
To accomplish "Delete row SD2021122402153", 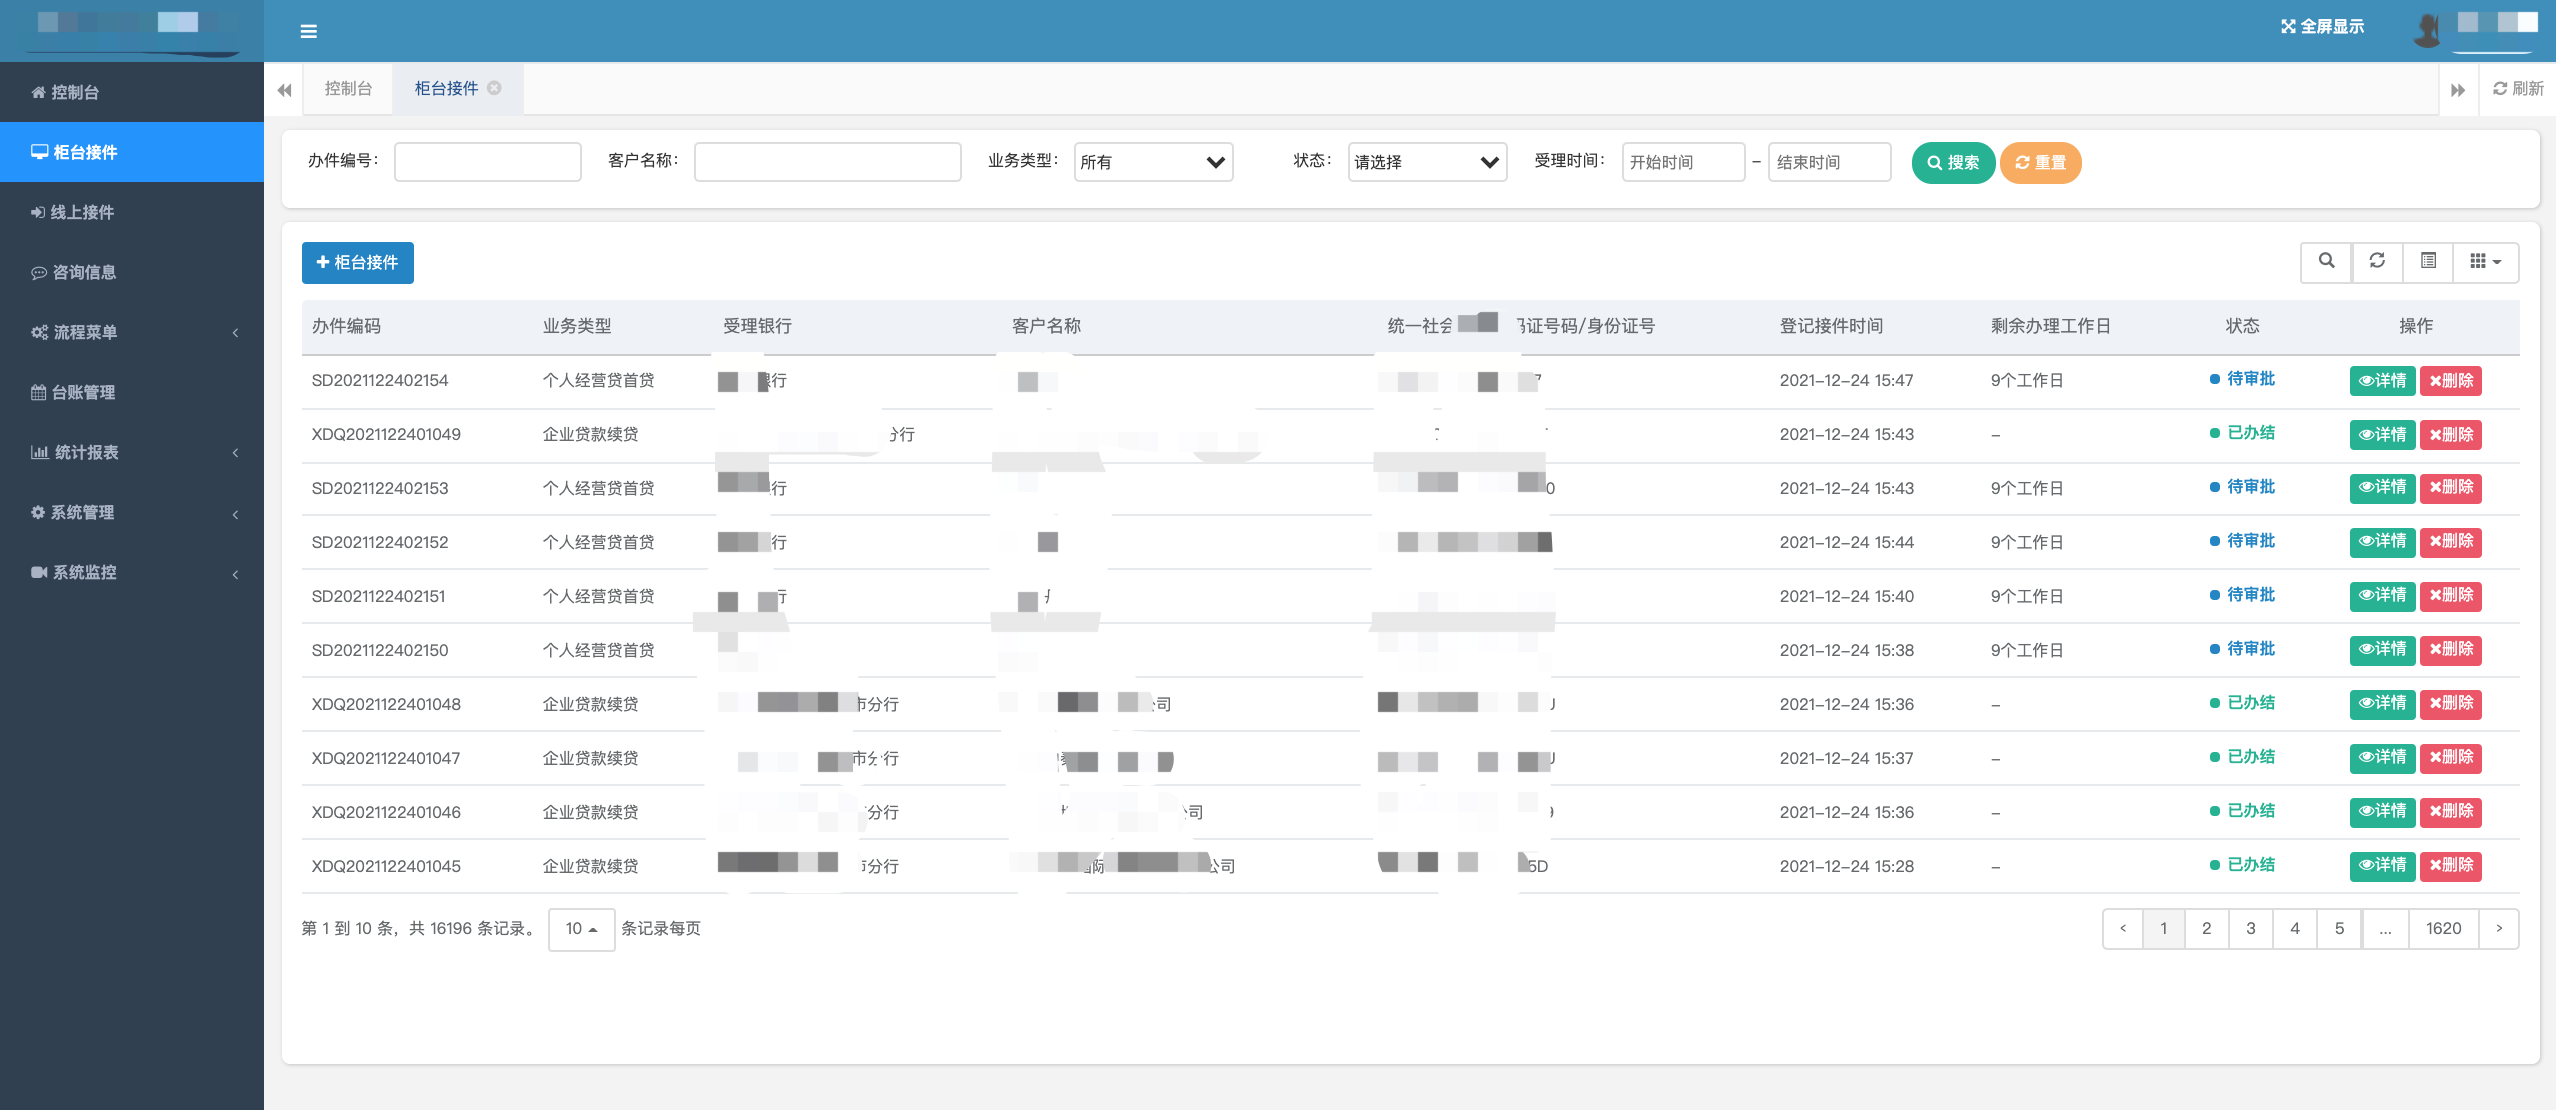I will click(2451, 487).
